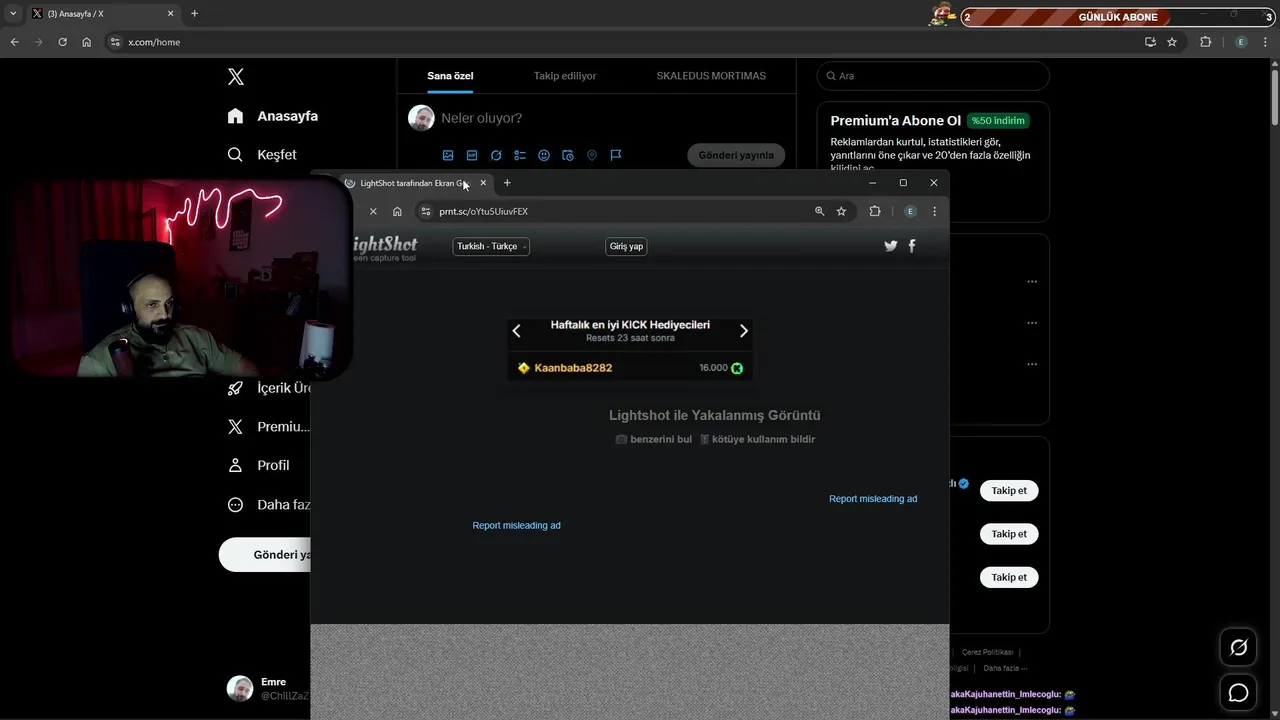Click the main browser home button
Viewport: 1280px width, 720px height.
(x=87, y=42)
